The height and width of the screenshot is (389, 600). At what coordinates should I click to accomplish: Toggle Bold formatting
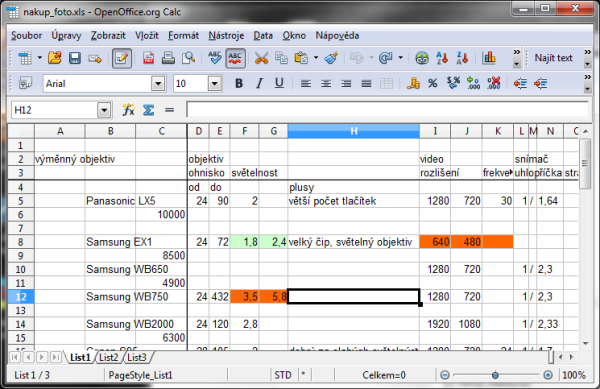239,83
